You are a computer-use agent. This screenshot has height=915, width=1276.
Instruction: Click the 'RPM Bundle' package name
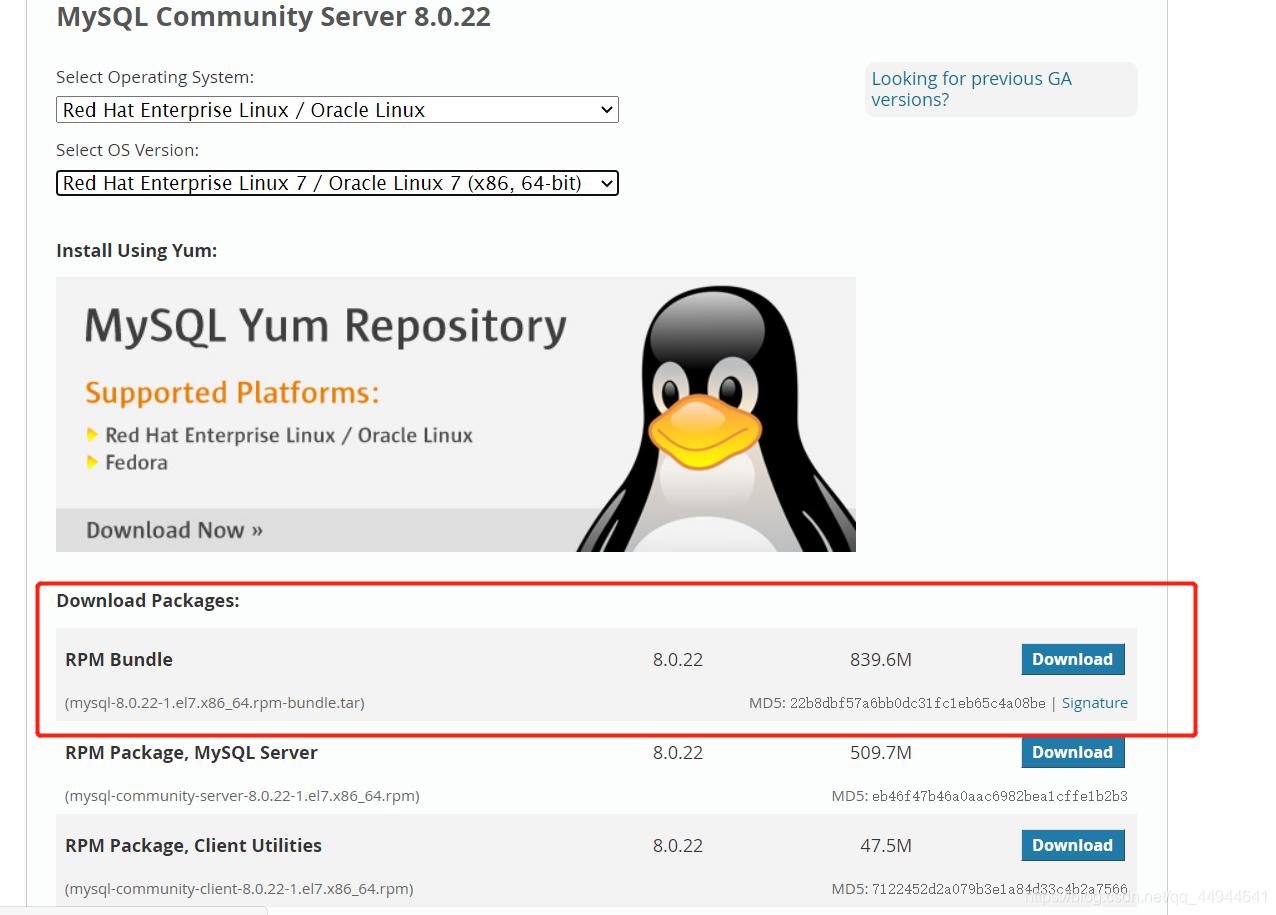tap(119, 659)
